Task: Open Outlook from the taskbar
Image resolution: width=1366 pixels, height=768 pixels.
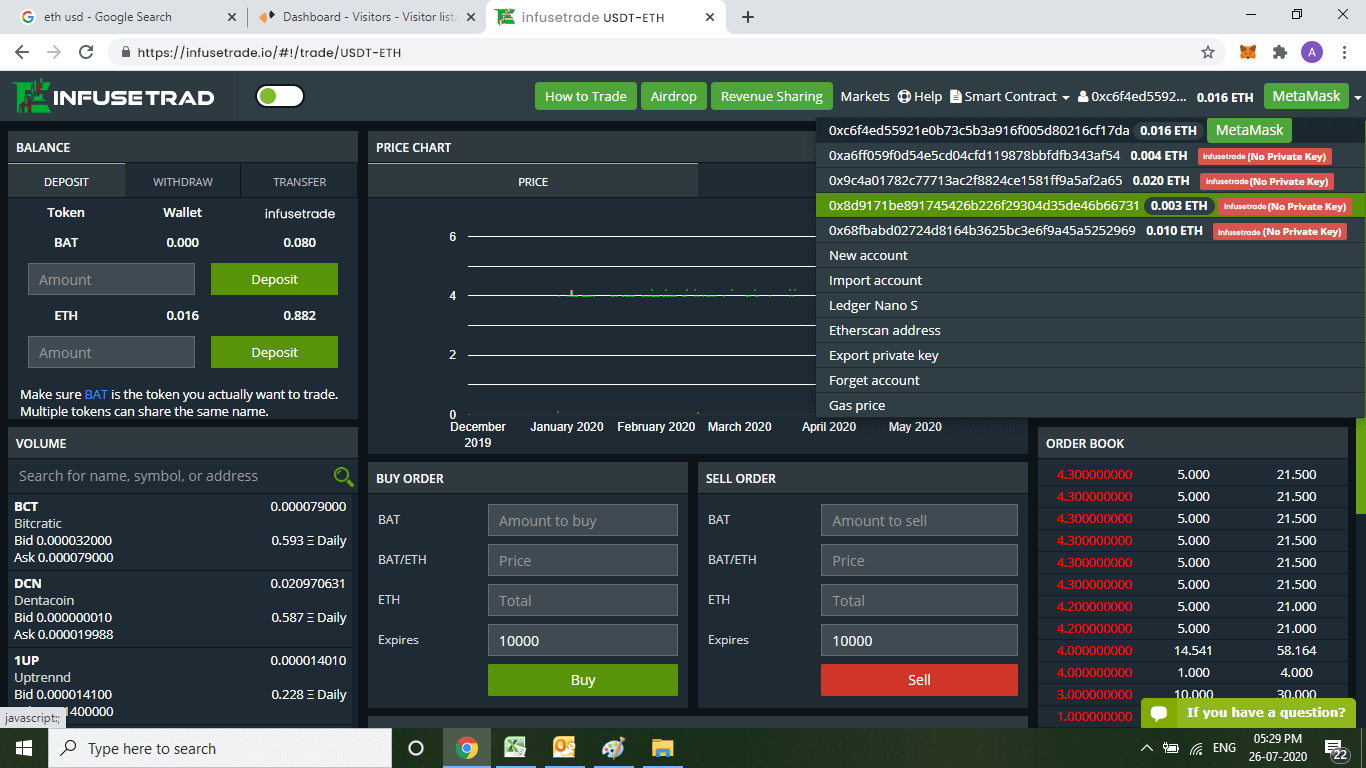Action: tap(564, 748)
